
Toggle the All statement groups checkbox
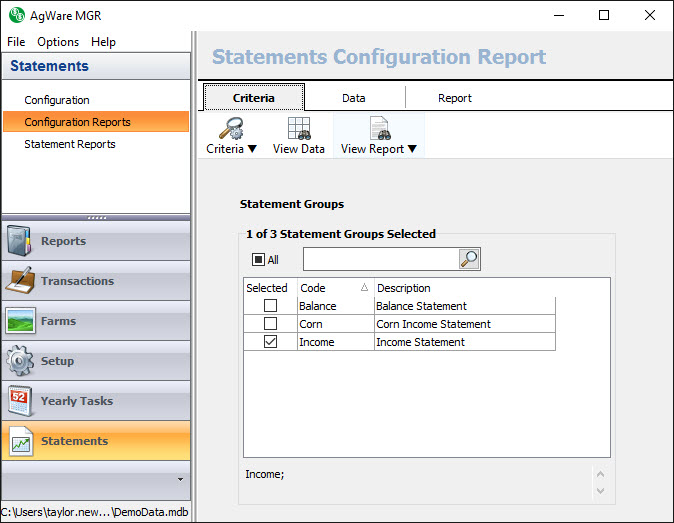258,260
